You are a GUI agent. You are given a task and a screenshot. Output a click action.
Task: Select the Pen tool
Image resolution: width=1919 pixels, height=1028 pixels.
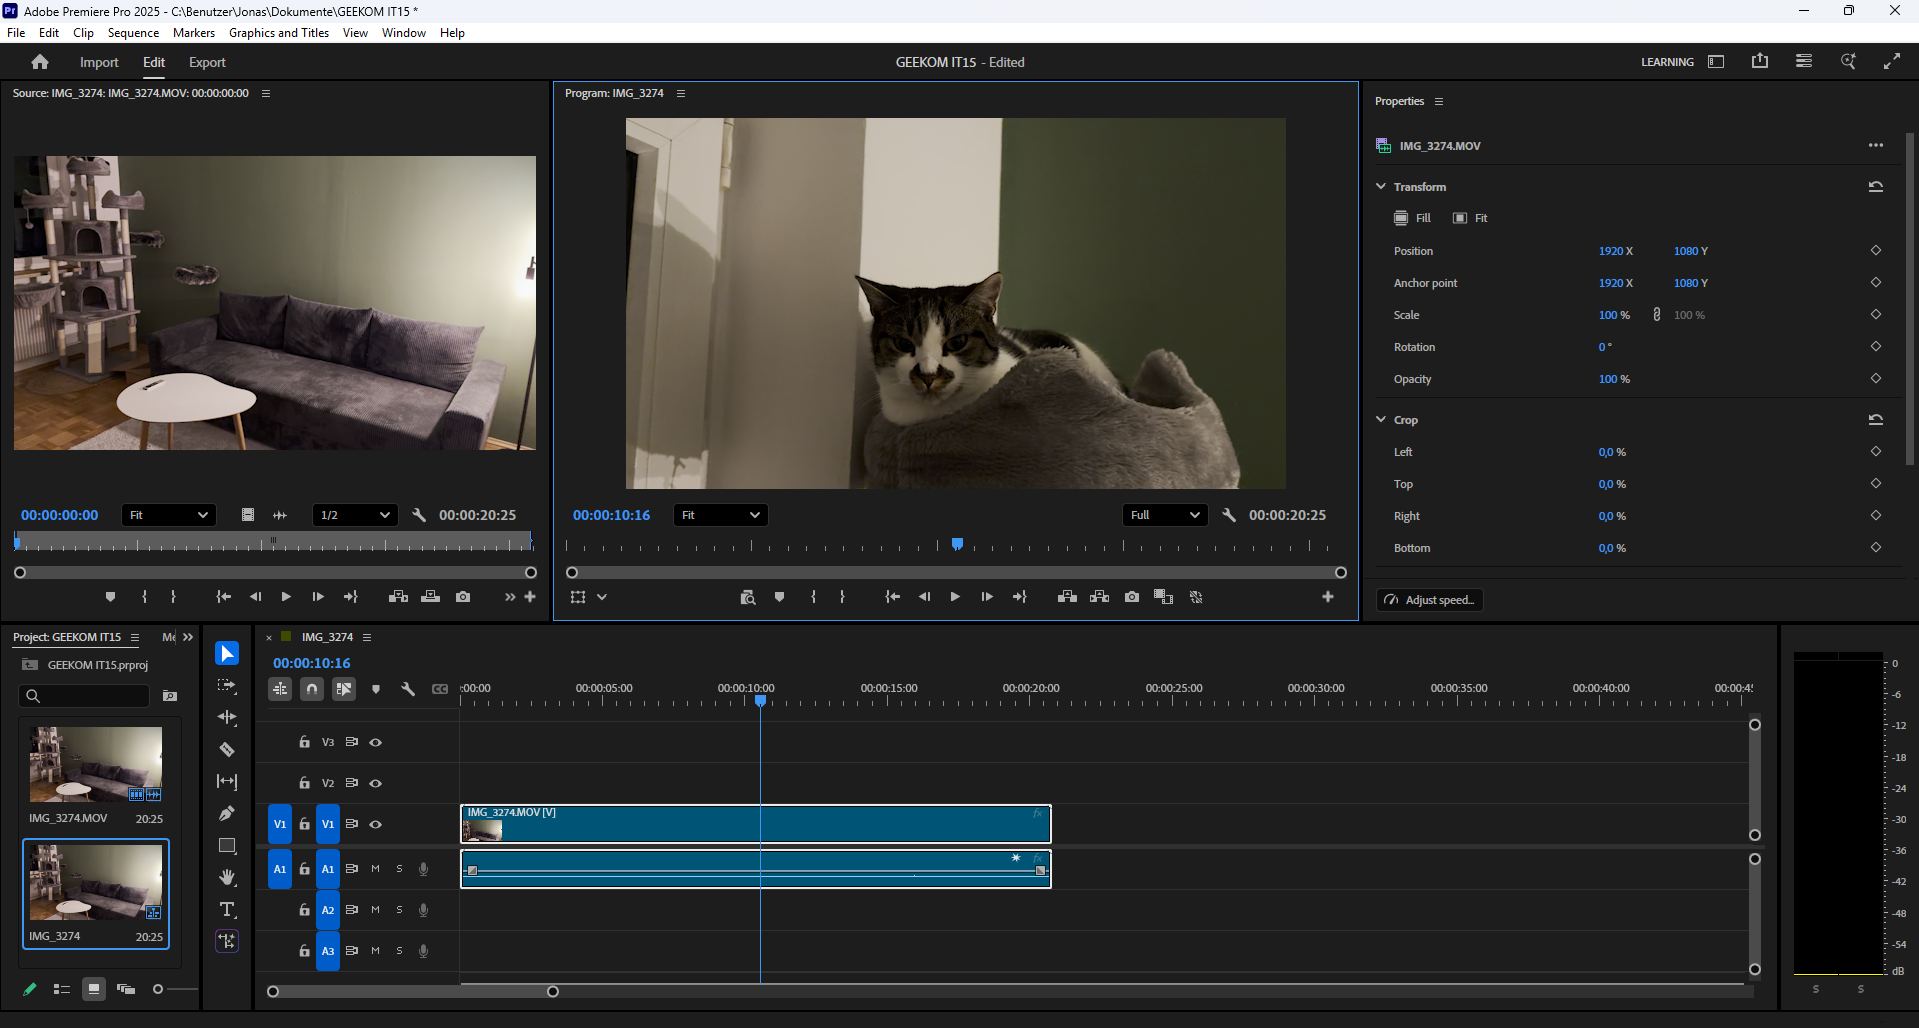click(227, 814)
